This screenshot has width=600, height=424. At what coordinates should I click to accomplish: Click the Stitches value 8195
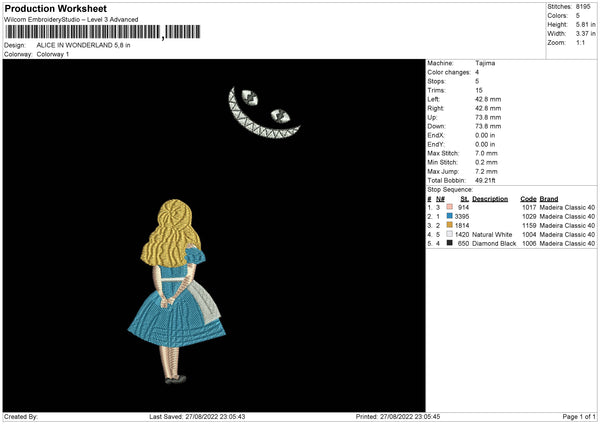[583, 7]
